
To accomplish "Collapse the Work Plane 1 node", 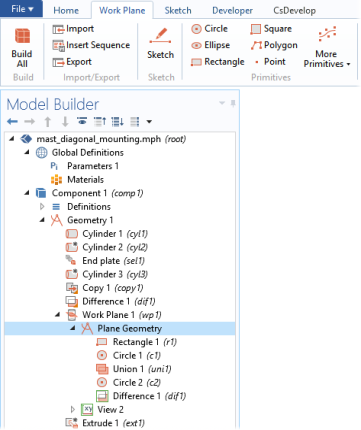I will [58, 314].
